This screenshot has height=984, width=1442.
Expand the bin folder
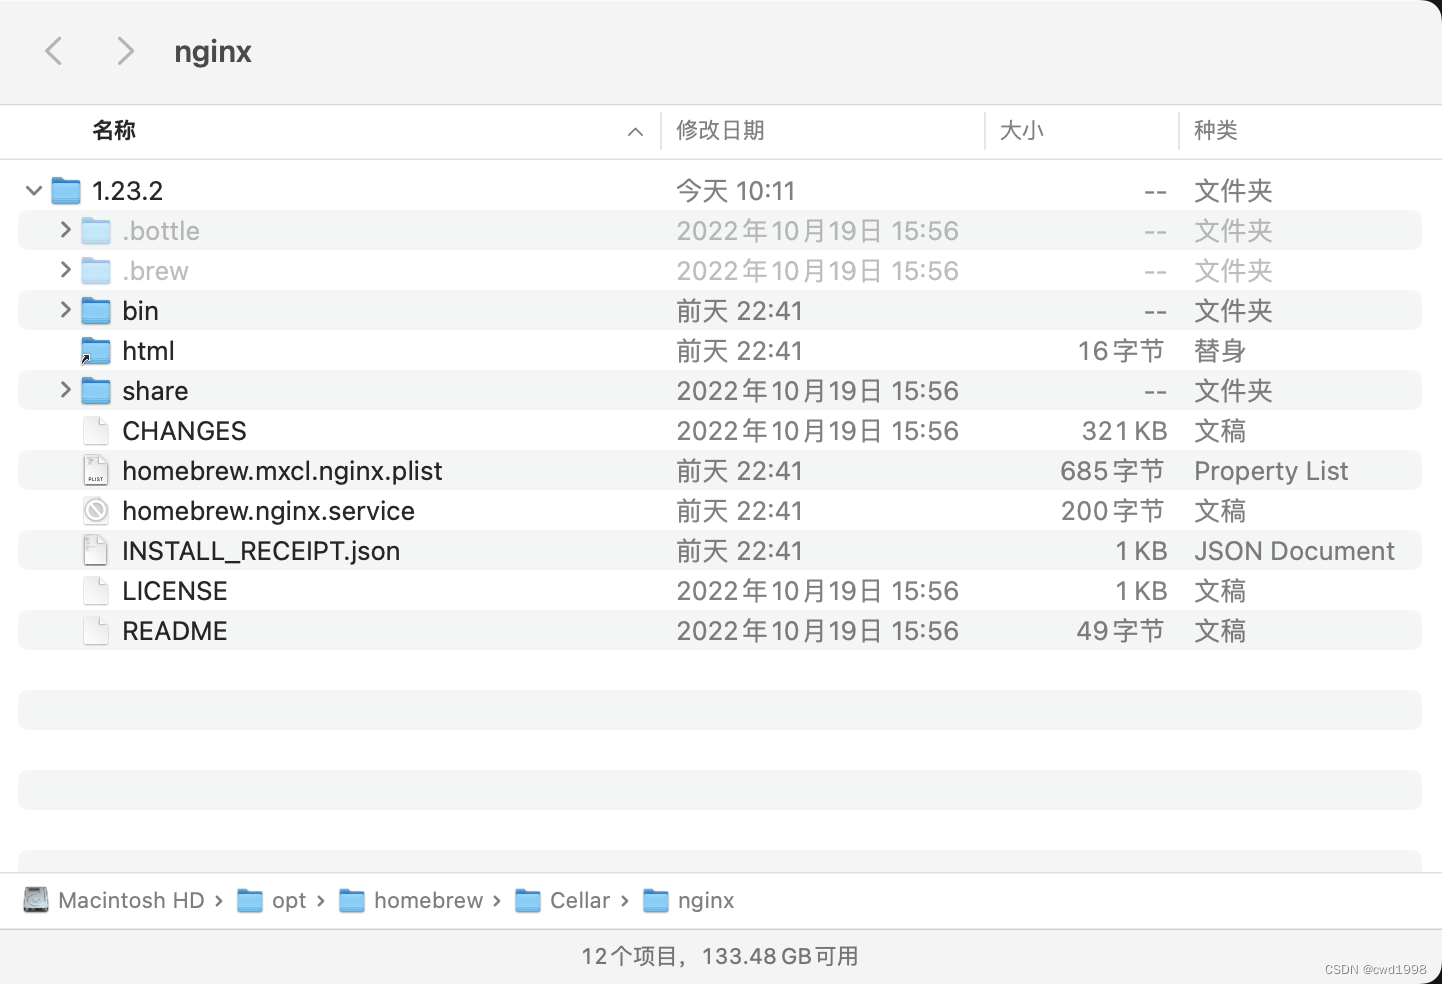click(x=65, y=310)
